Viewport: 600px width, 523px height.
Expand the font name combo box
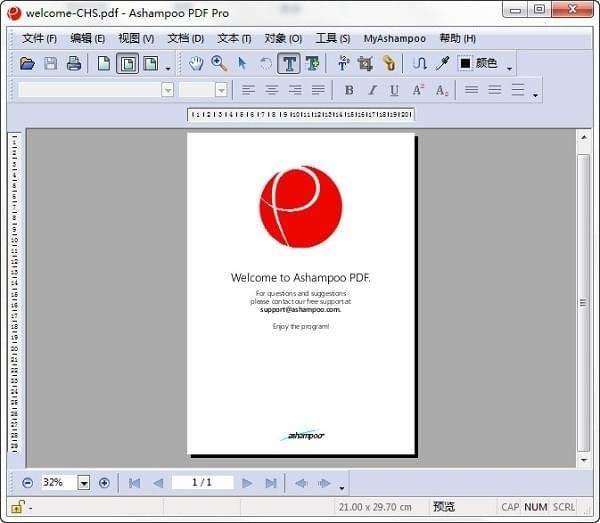click(167, 90)
